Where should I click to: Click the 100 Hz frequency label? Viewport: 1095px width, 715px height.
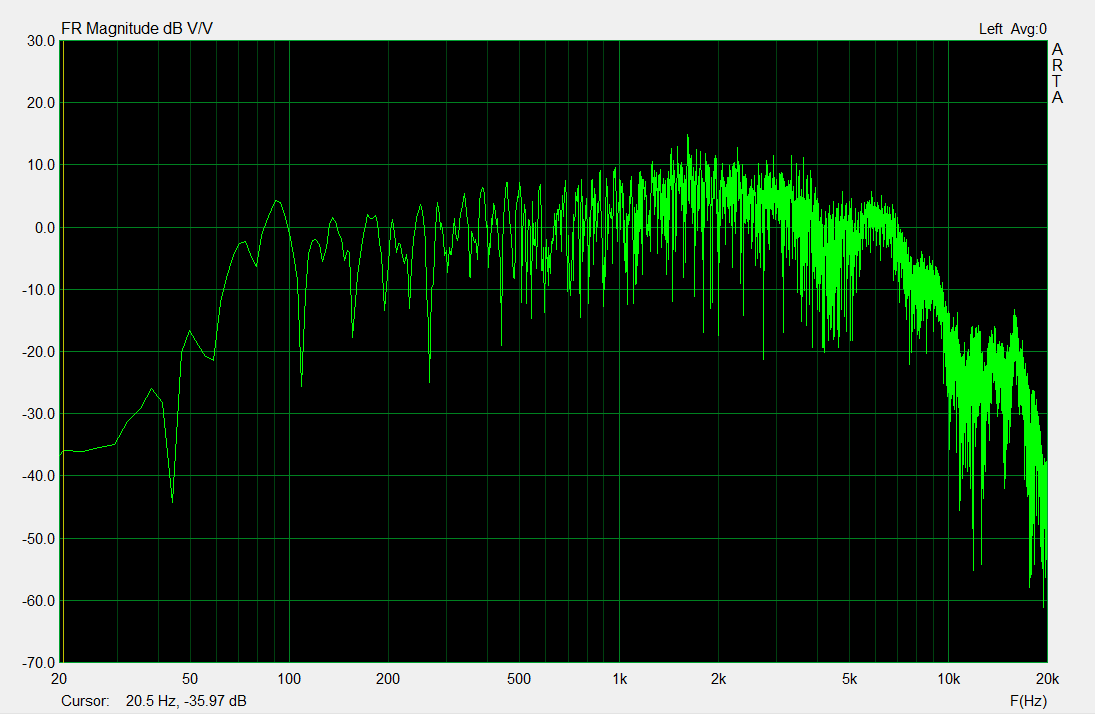[x=288, y=679]
